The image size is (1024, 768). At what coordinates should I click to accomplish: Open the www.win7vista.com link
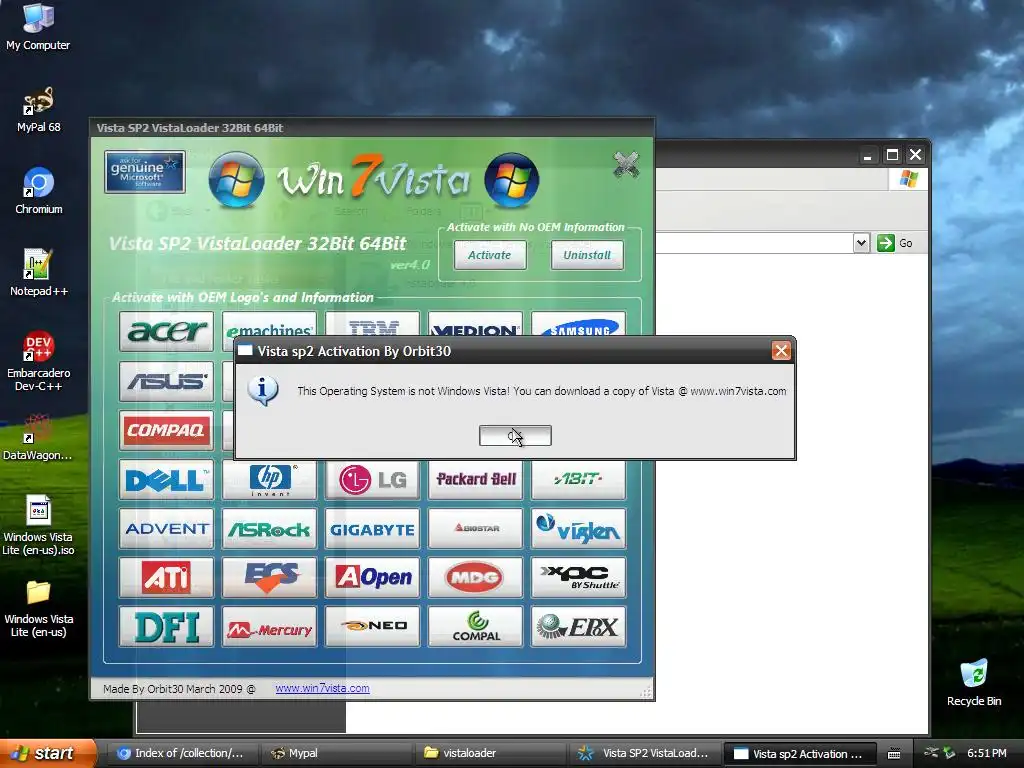[322, 688]
